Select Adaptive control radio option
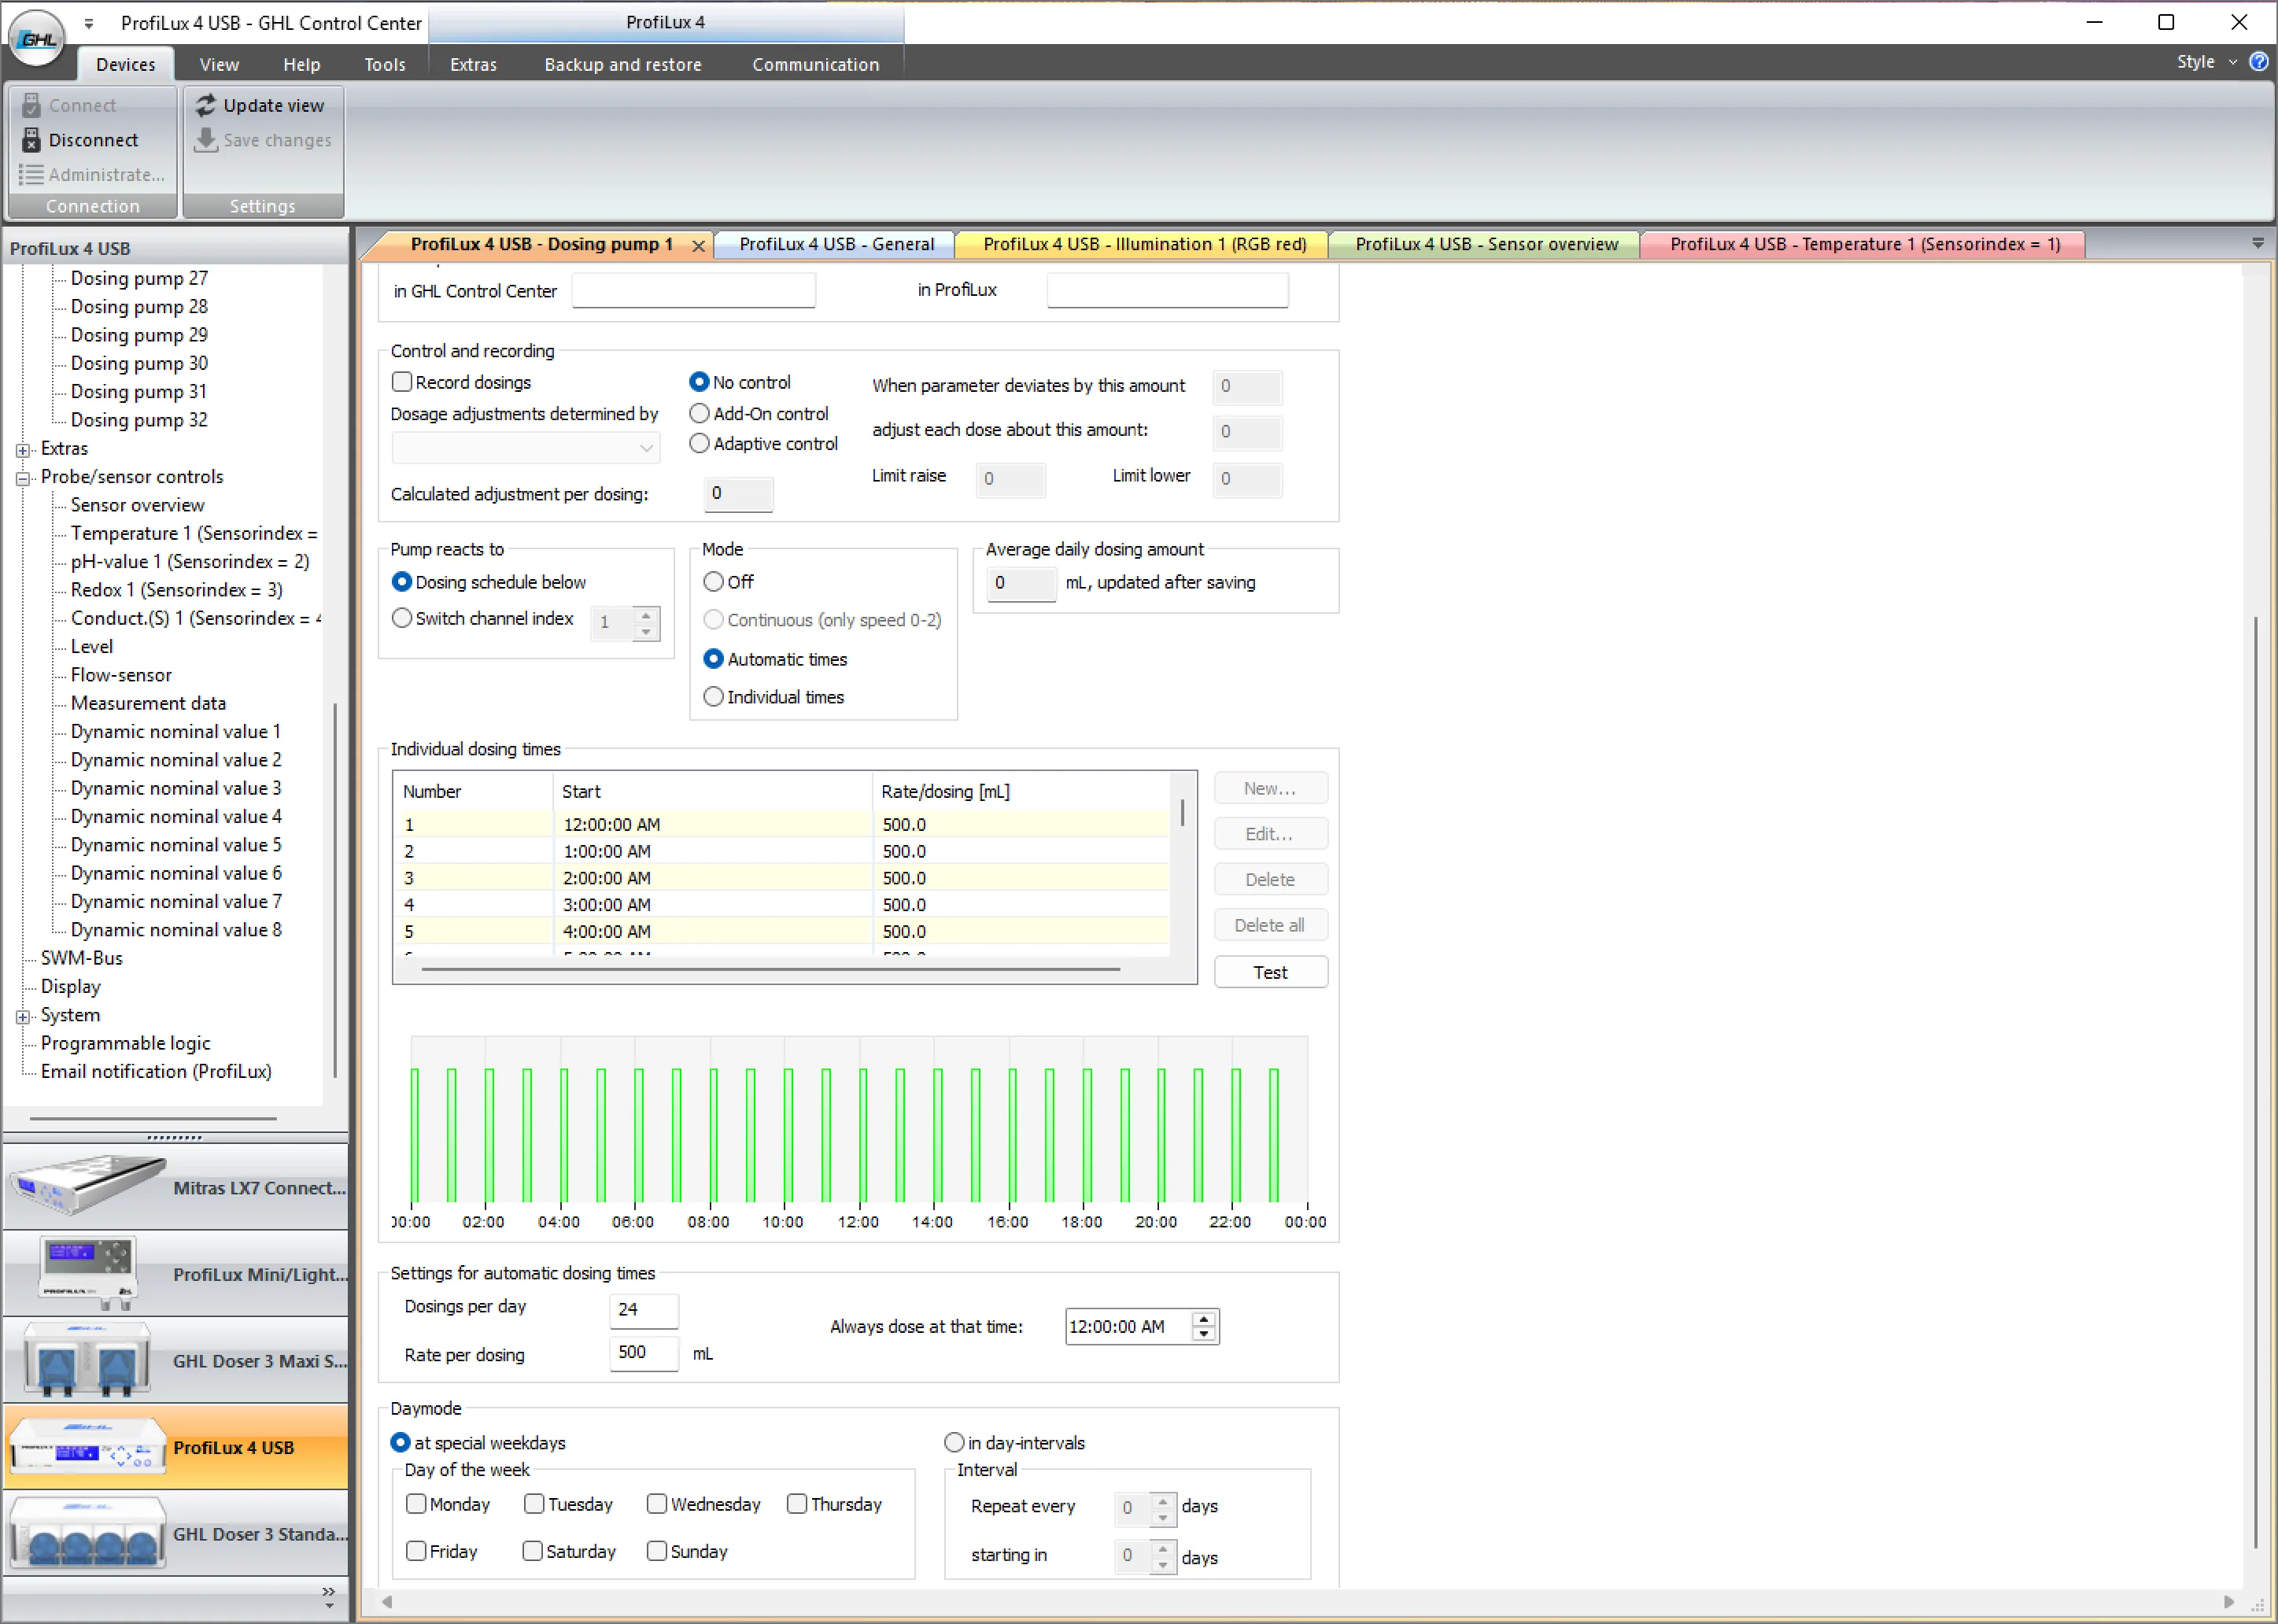This screenshot has height=1624, width=2278. 699,444
